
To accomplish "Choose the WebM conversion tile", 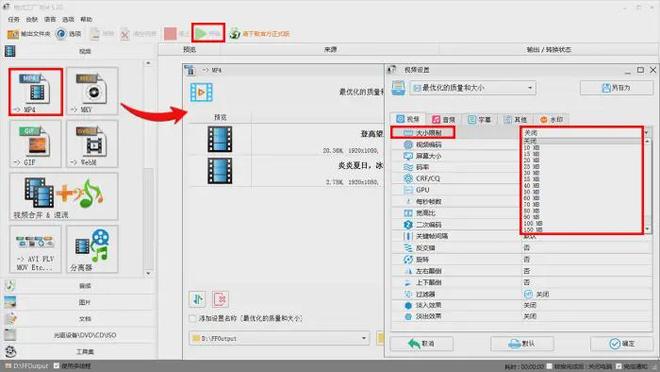I will point(92,144).
